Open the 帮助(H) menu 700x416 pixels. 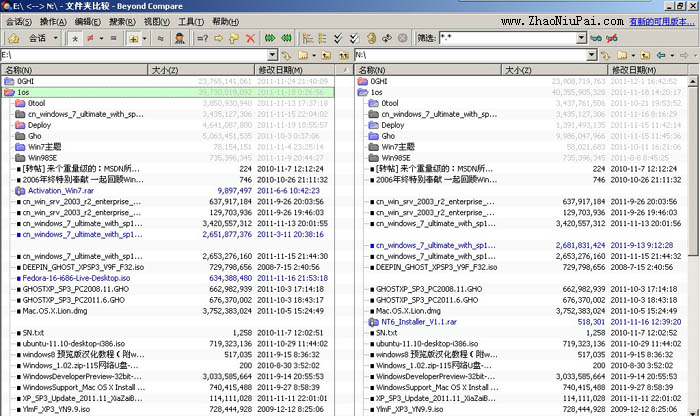(225, 21)
